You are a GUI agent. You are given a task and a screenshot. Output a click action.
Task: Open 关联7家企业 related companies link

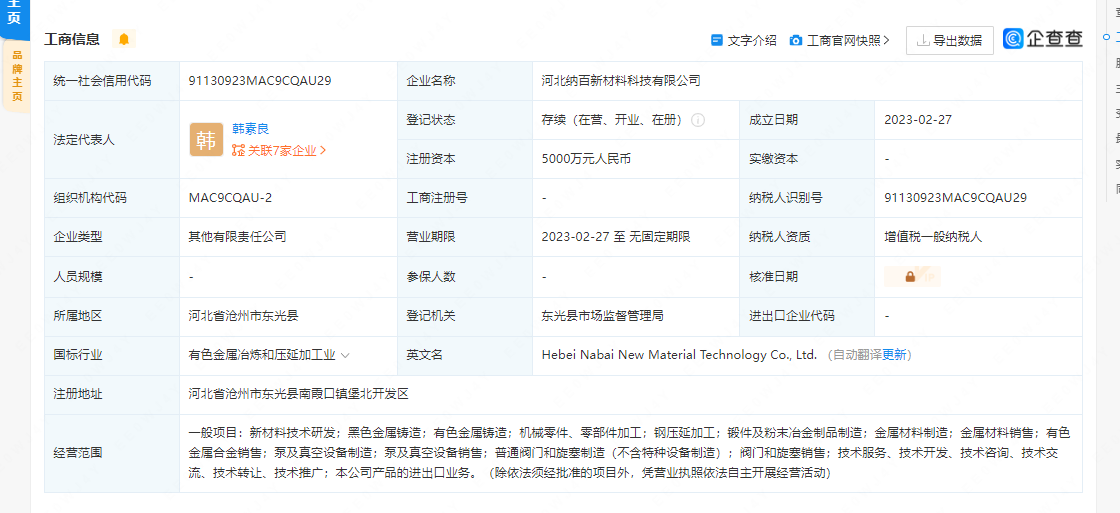[x=279, y=151]
